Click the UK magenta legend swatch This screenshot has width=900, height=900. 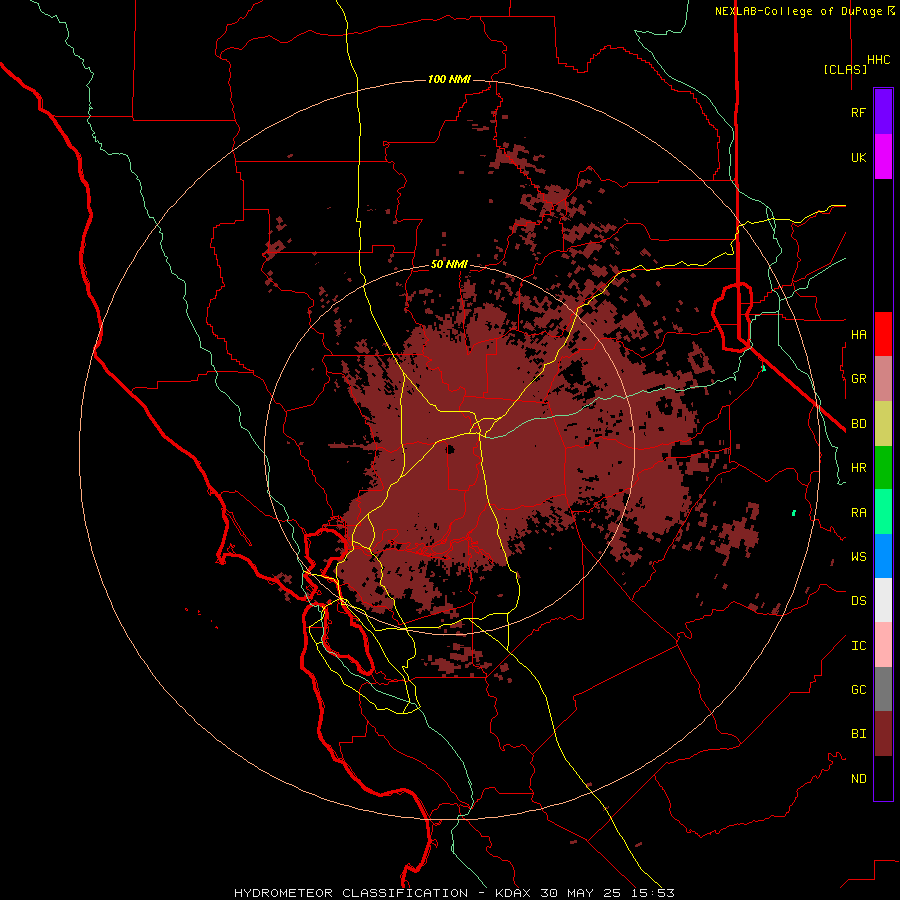pos(883,157)
